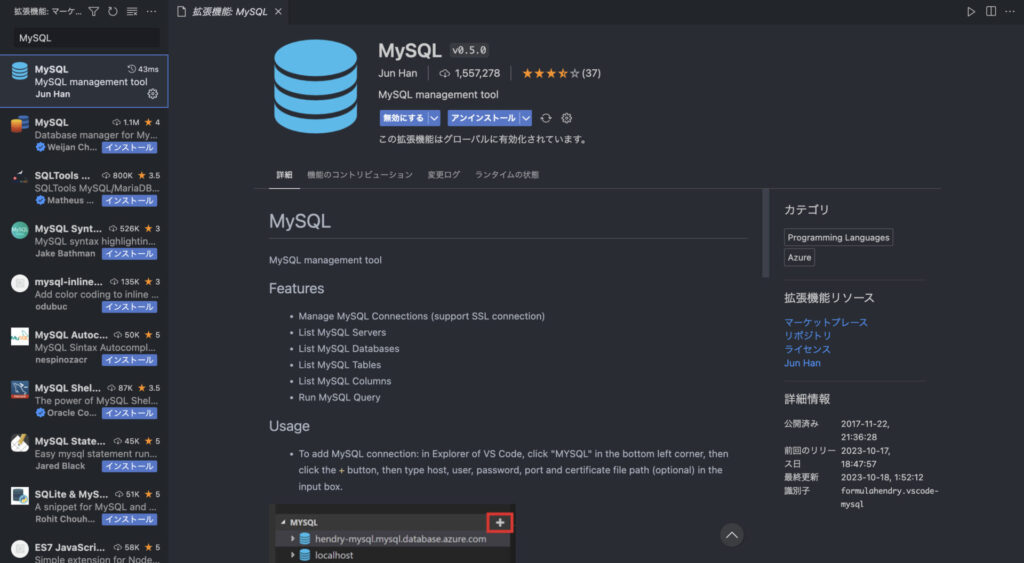Click the run play icon
This screenshot has width=1024, height=563.
point(971,12)
